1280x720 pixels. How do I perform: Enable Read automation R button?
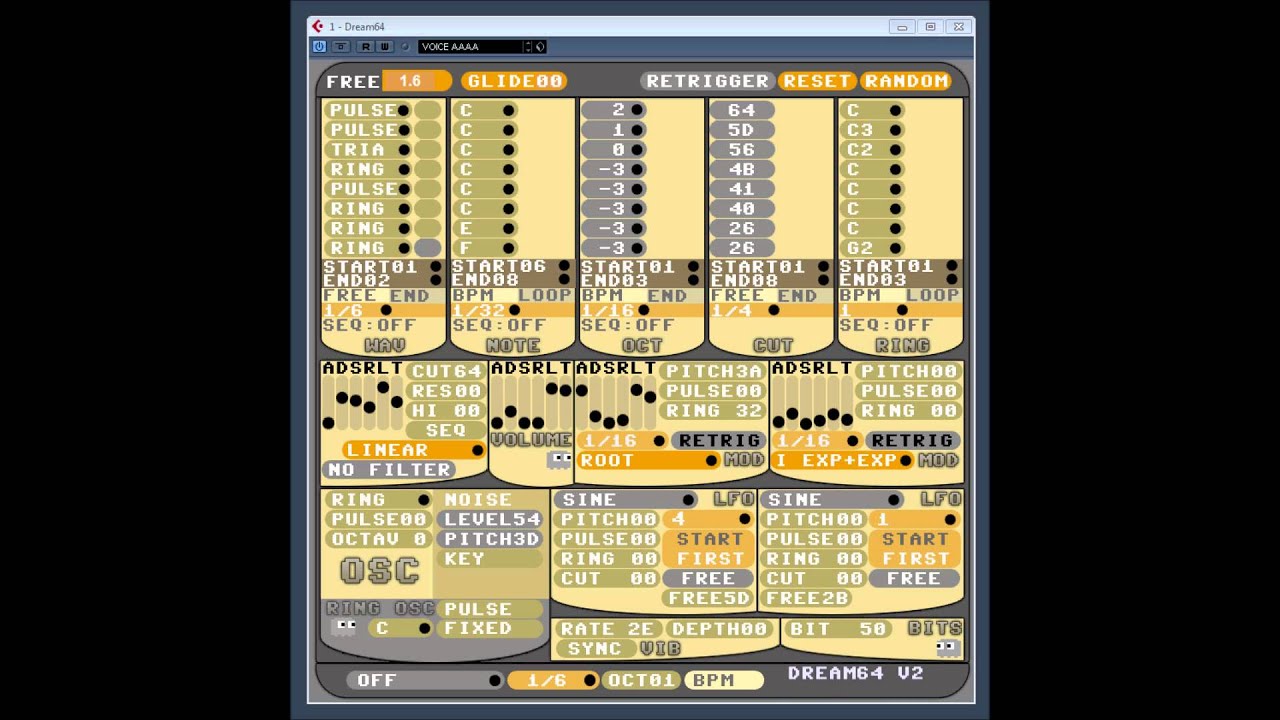(366, 46)
